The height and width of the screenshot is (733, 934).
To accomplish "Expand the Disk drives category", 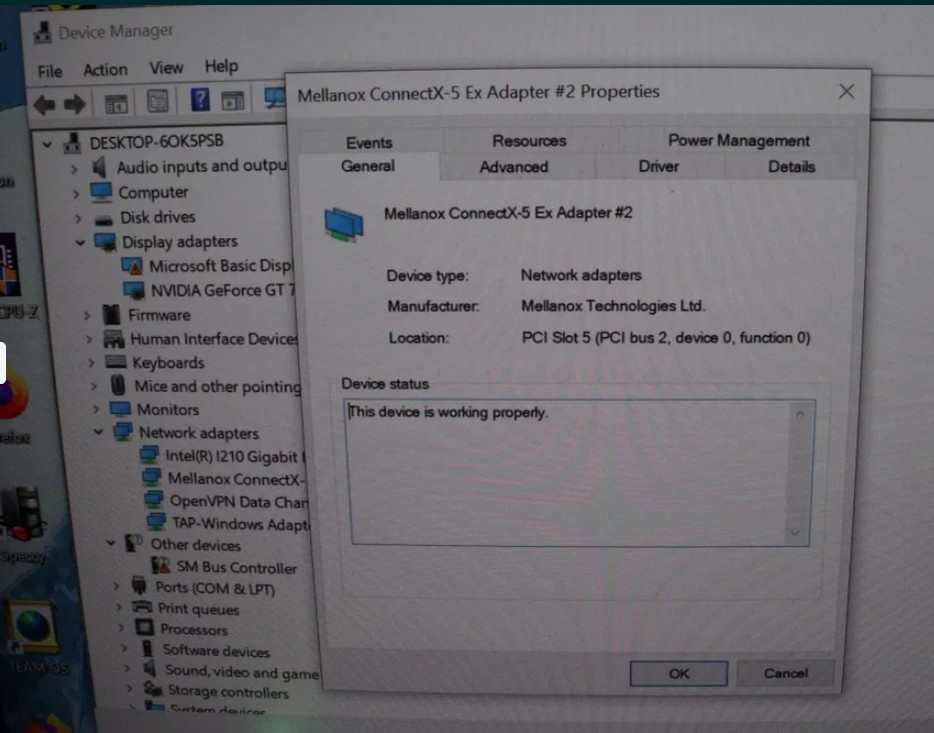I will pyautogui.click(x=76, y=218).
